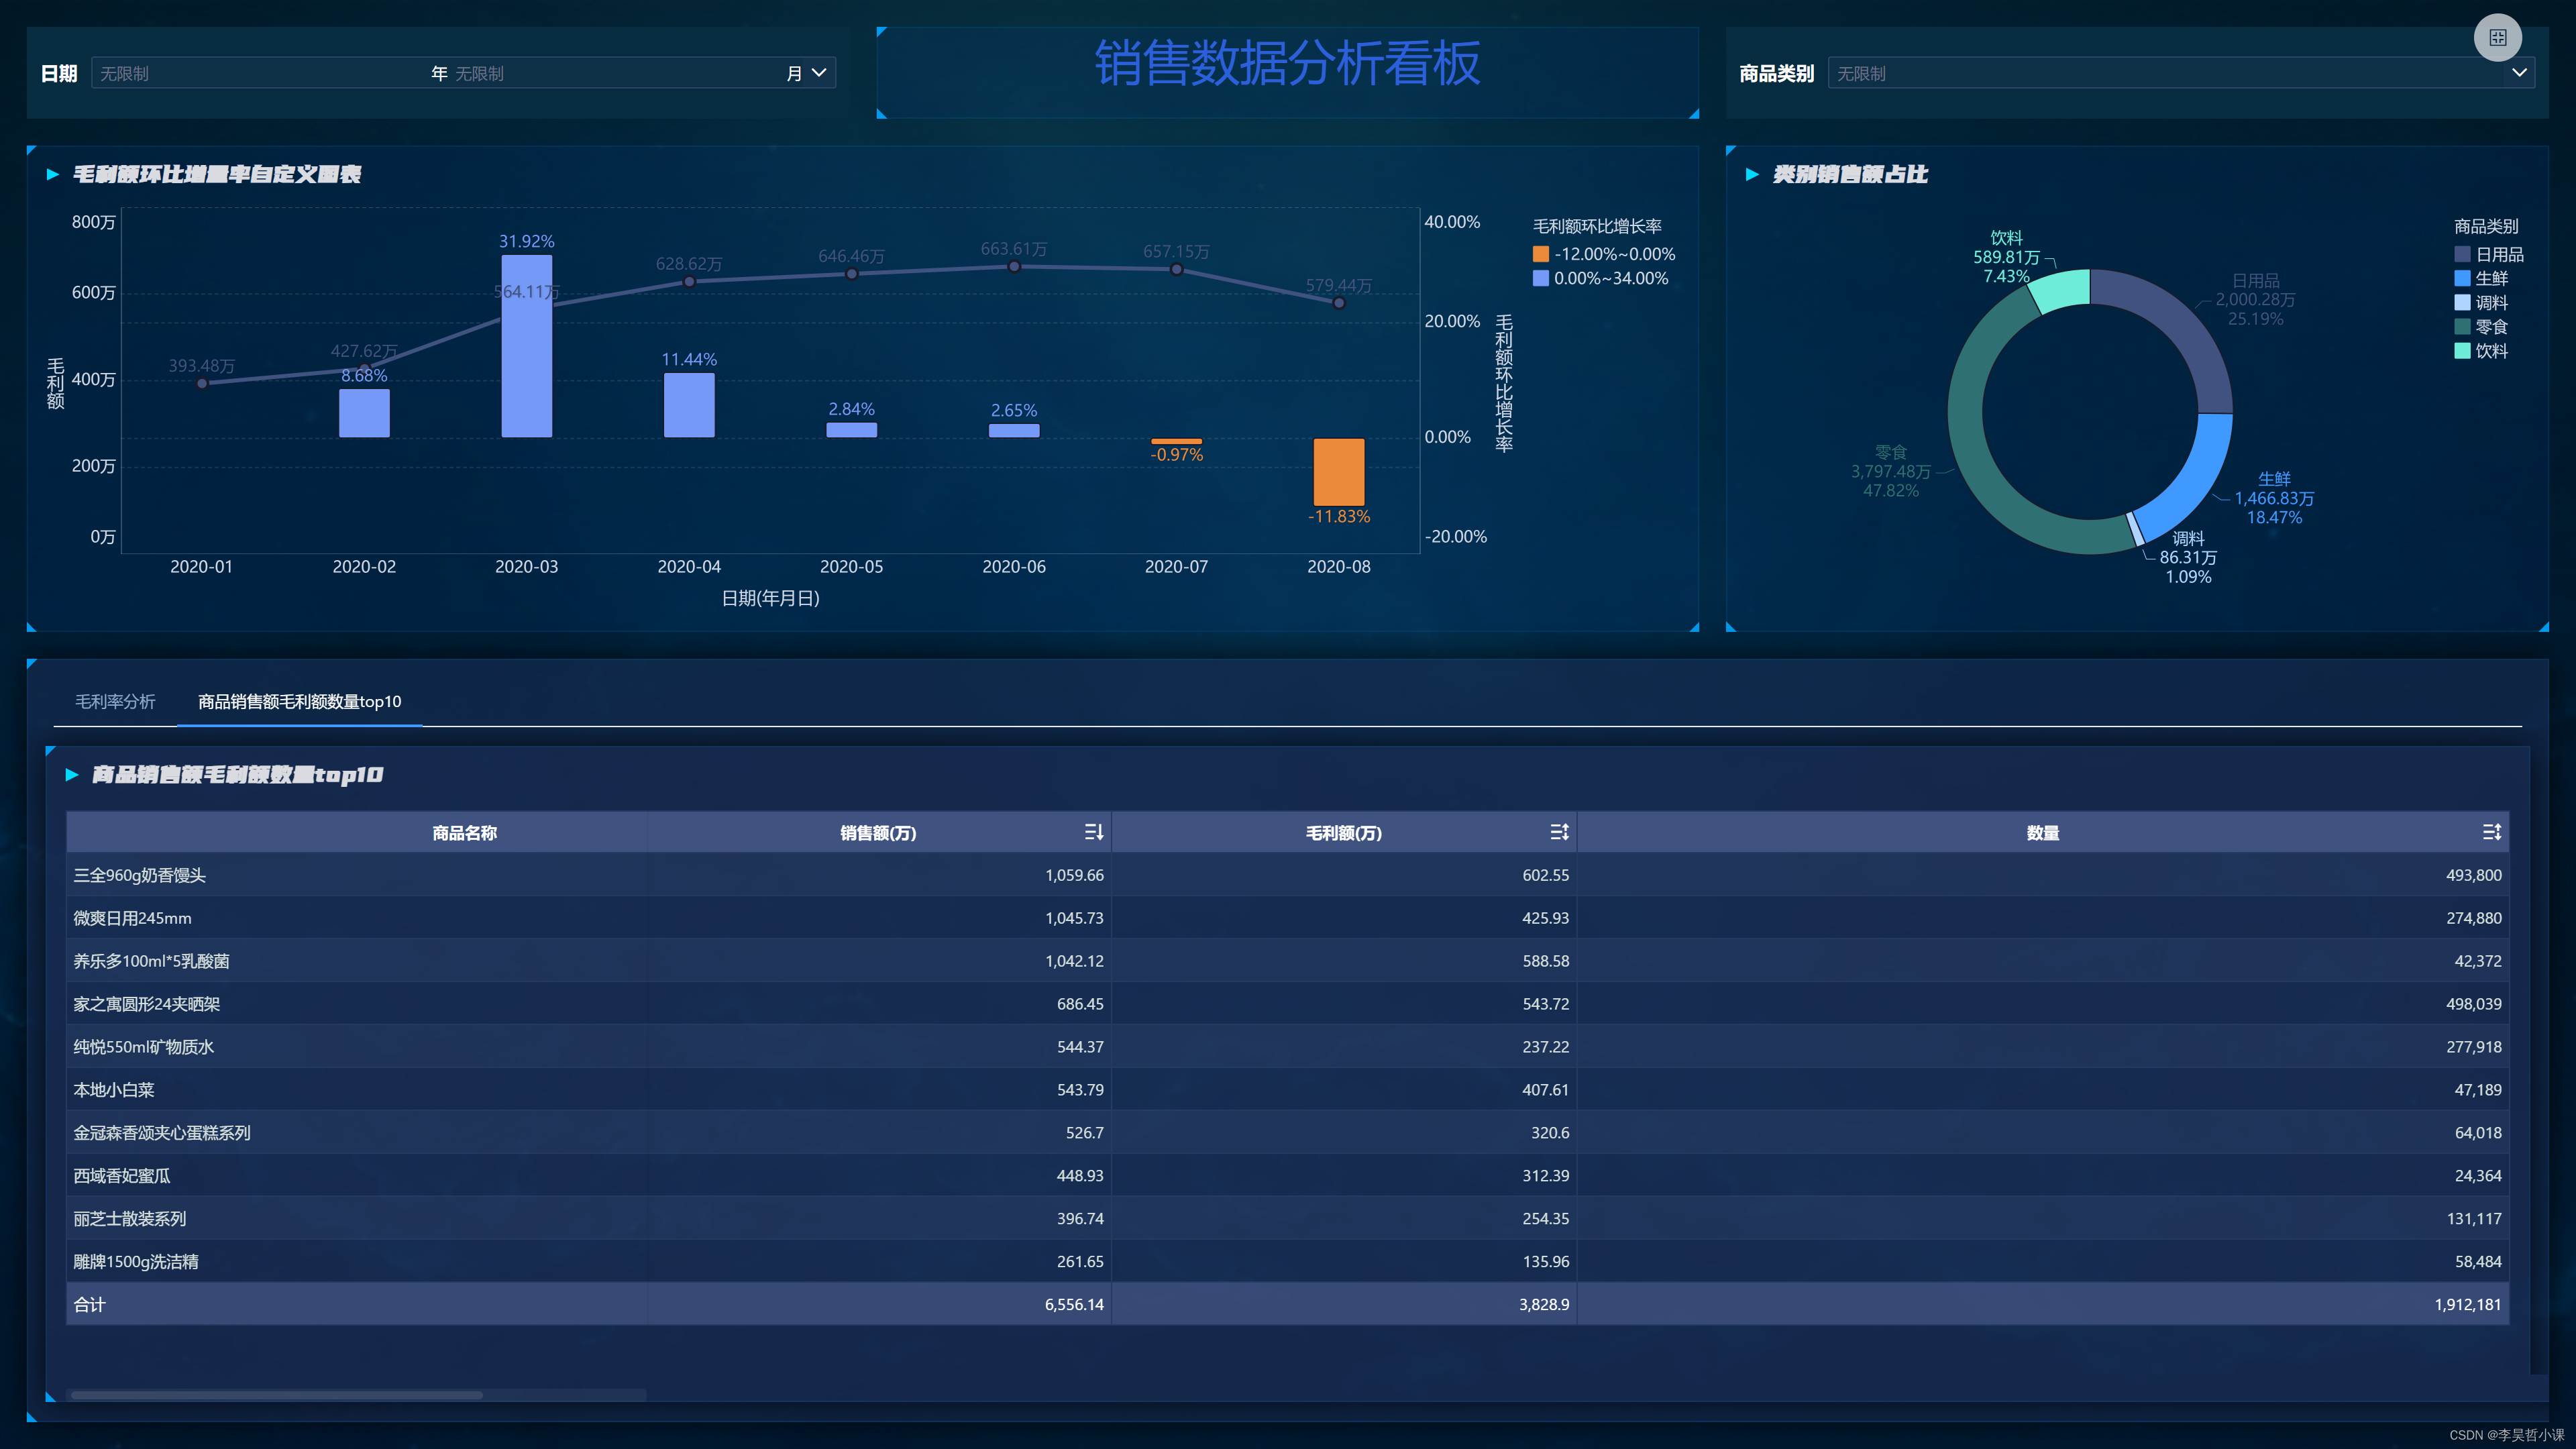
Task: Click total sales value 6,556.14
Action: tap(1074, 1305)
